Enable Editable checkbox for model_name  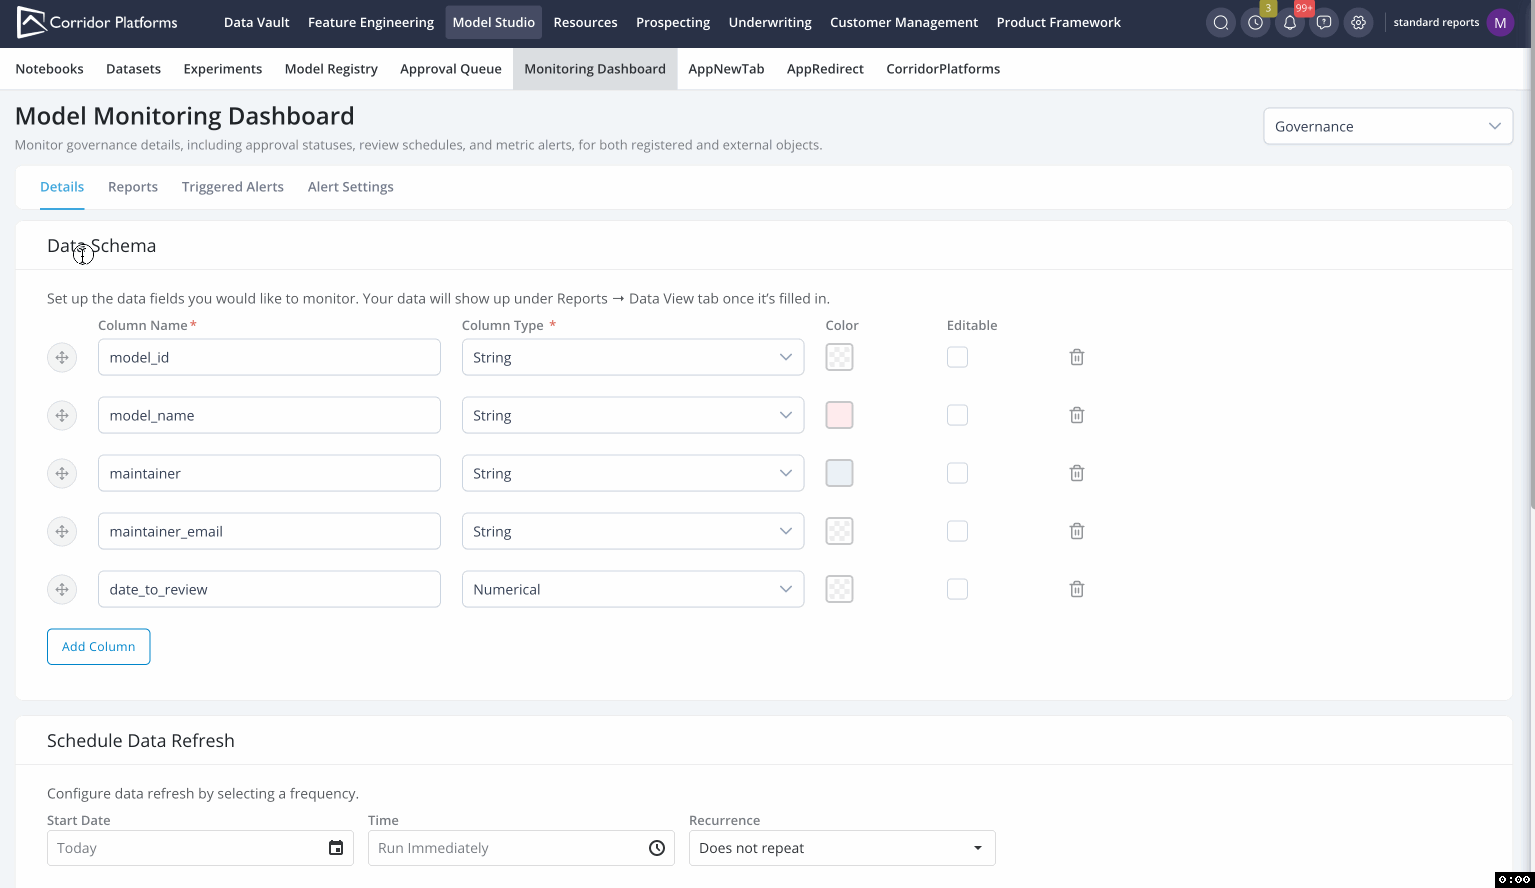[957, 415]
